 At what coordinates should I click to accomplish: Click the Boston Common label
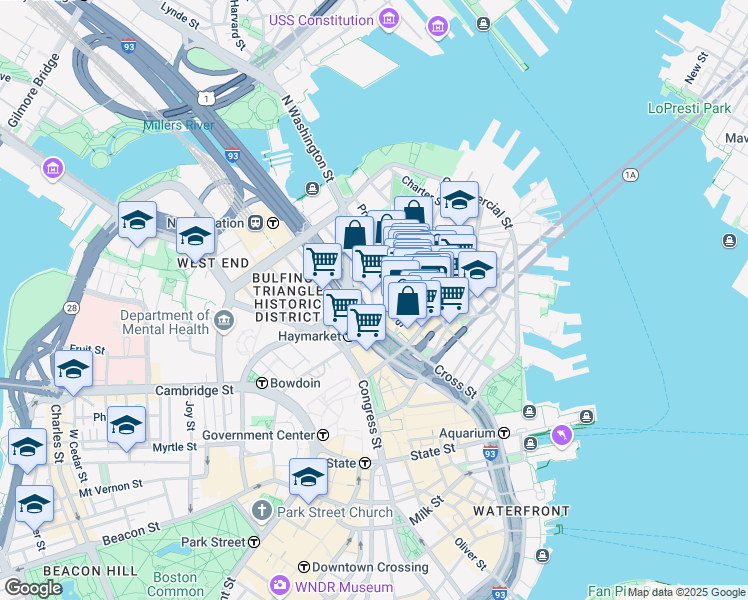pos(175,584)
